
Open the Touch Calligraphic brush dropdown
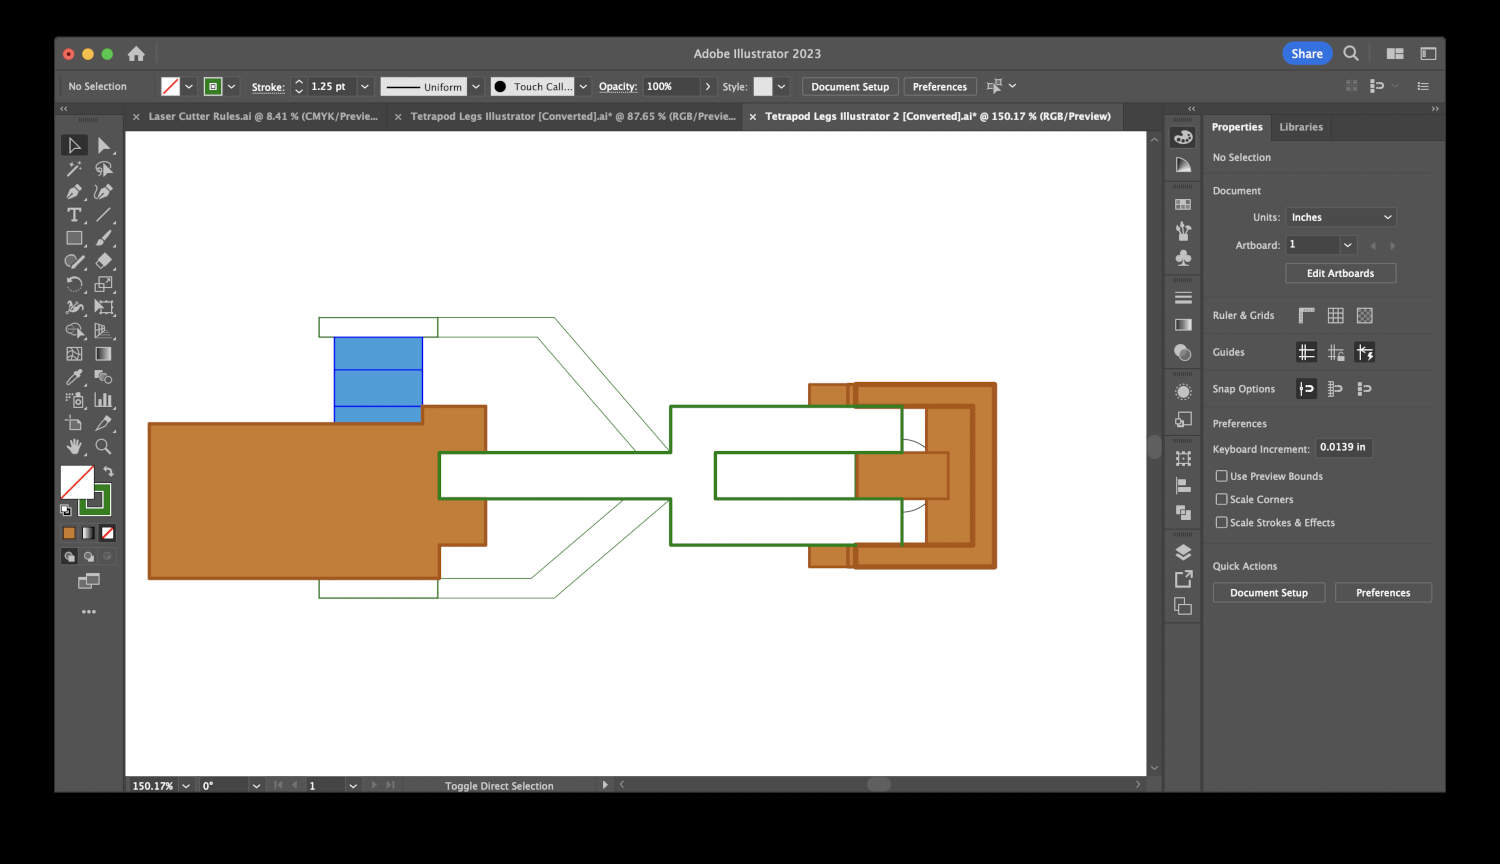click(x=583, y=87)
